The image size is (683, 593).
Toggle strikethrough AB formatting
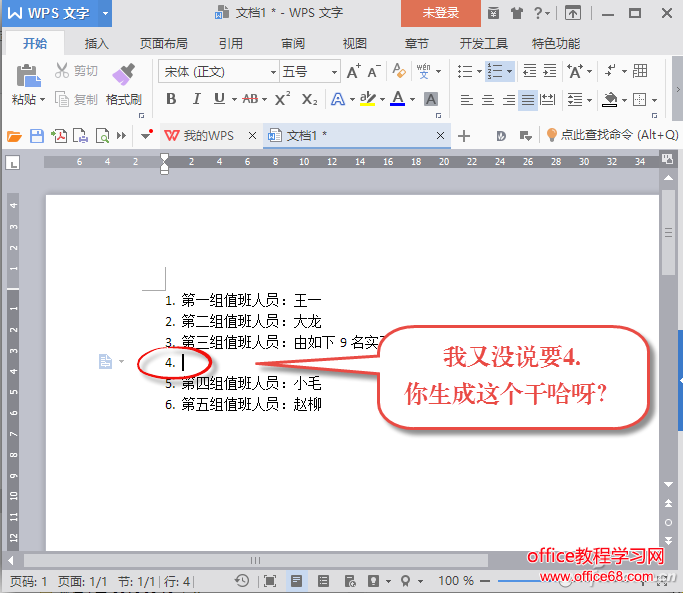[250, 99]
